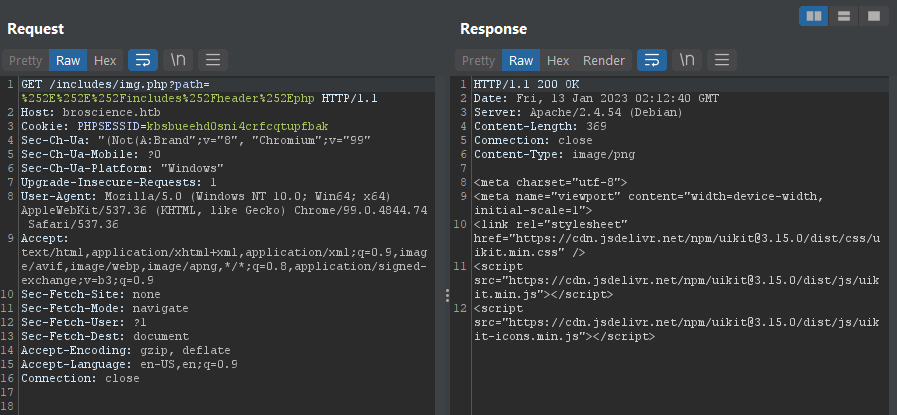Click the Sec-Ch-Ua header line

(x=196, y=140)
